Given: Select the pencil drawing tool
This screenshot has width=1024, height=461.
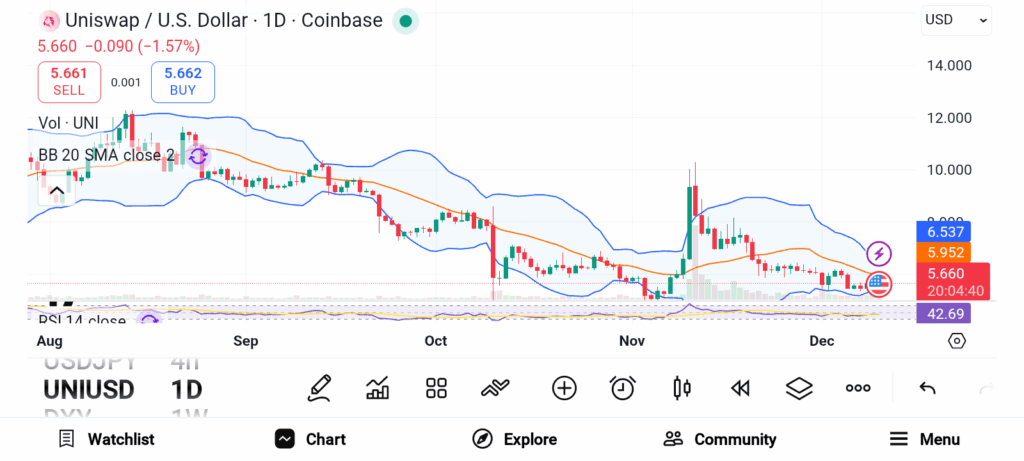Looking at the screenshot, I should pos(319,388).
